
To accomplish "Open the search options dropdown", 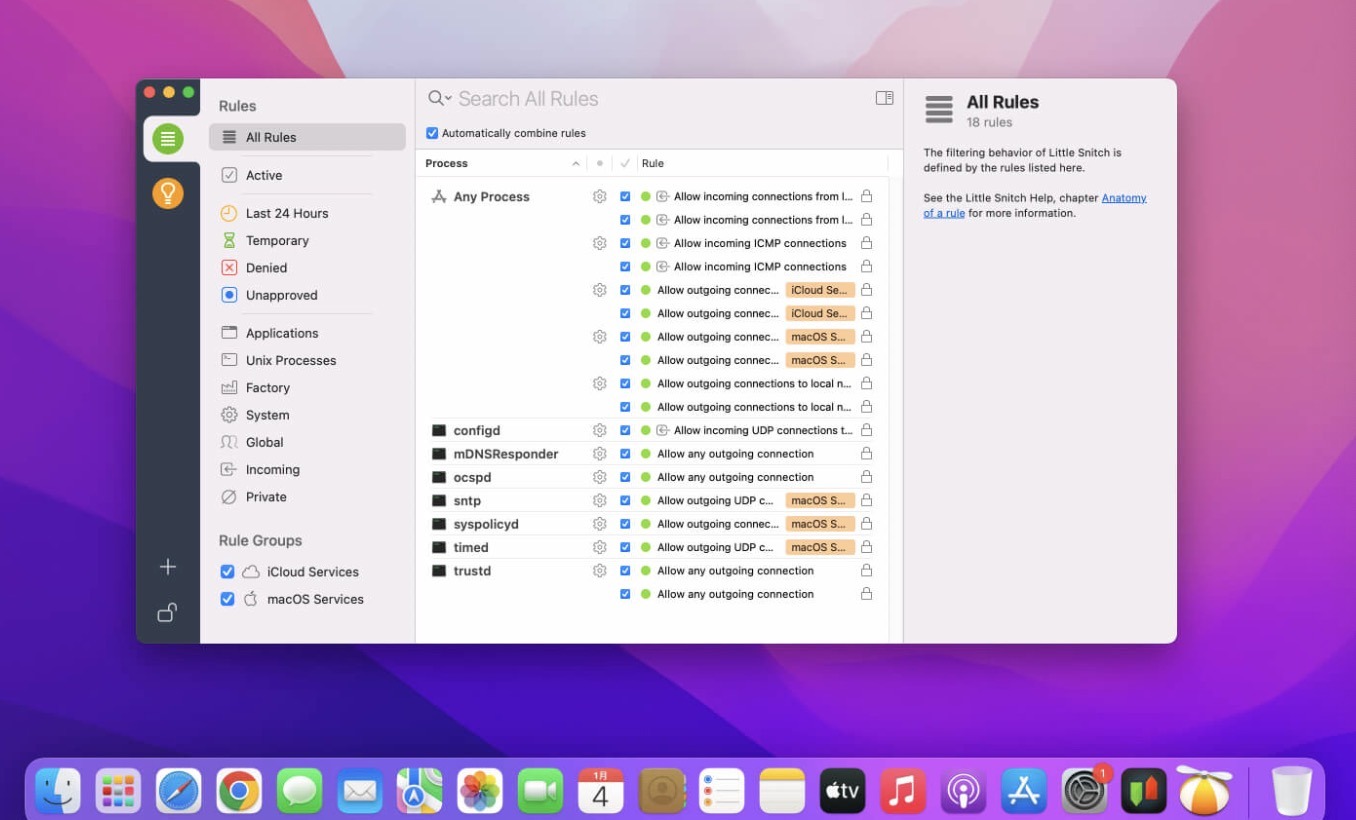I will click(x=439, y=98).
